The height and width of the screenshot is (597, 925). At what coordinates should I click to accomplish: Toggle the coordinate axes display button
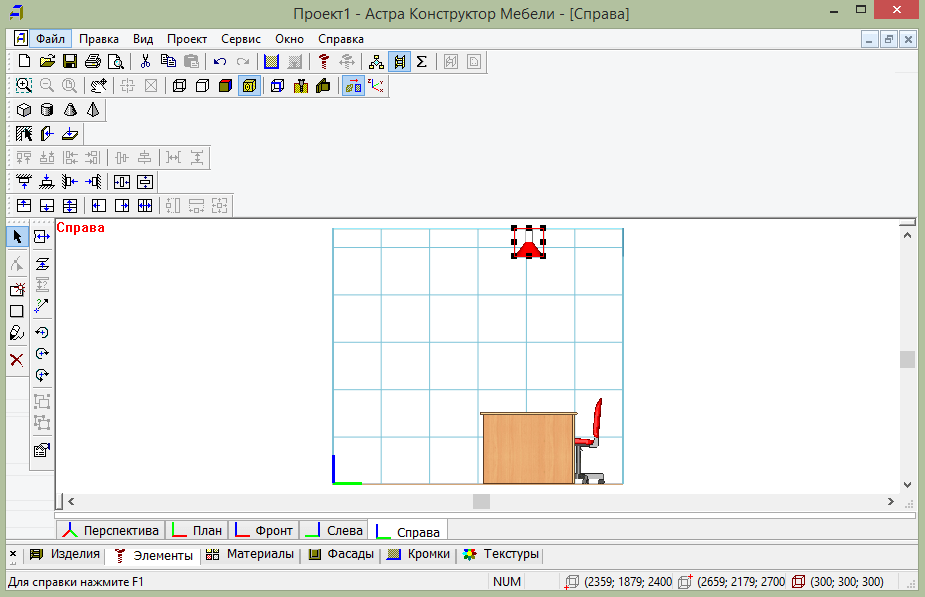[x=376, y=86]
